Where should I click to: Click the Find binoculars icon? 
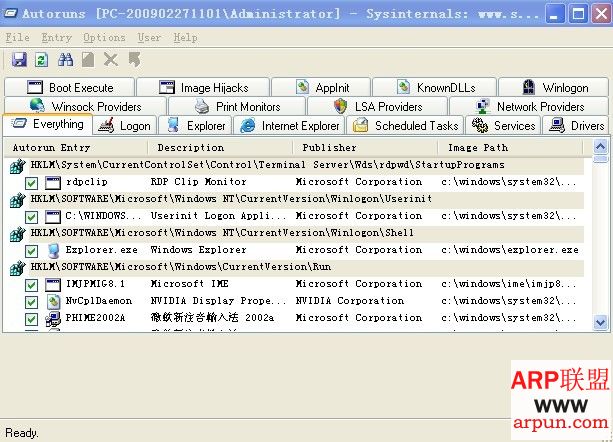click(65, 60)
